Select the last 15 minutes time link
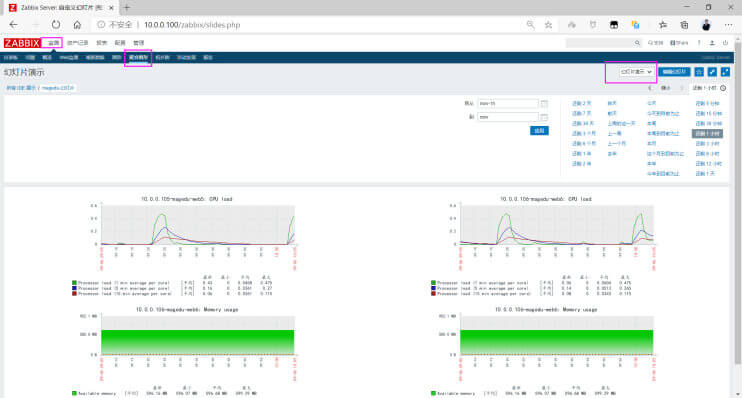Screen dimensions: 742x398 [x=708, y=114]
